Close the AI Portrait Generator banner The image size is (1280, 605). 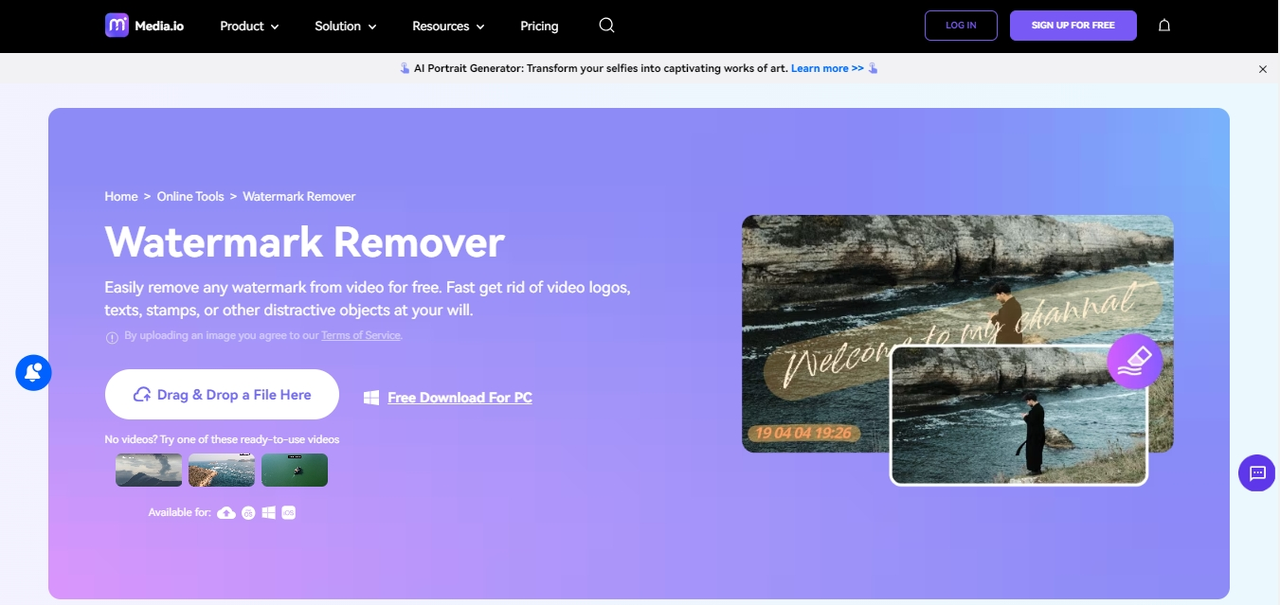pyautogui.click(x=1263, y=69)
